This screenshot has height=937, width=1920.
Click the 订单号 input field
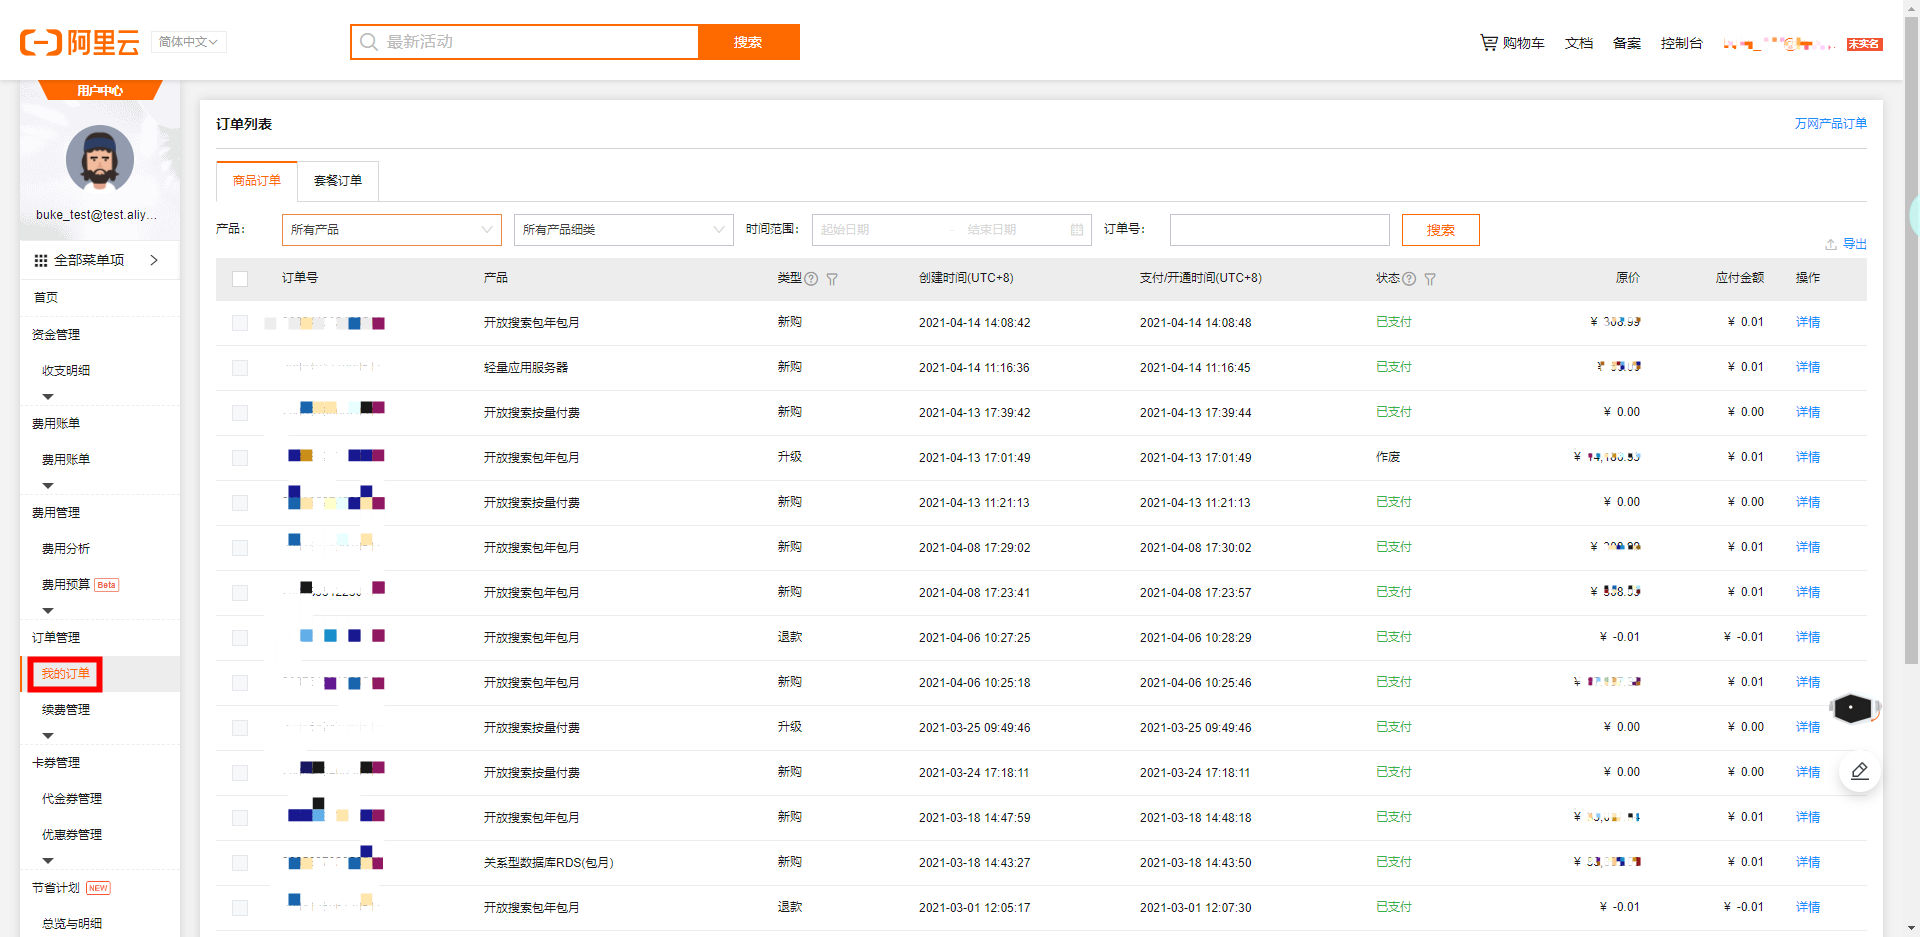(x=1280, y=230)
